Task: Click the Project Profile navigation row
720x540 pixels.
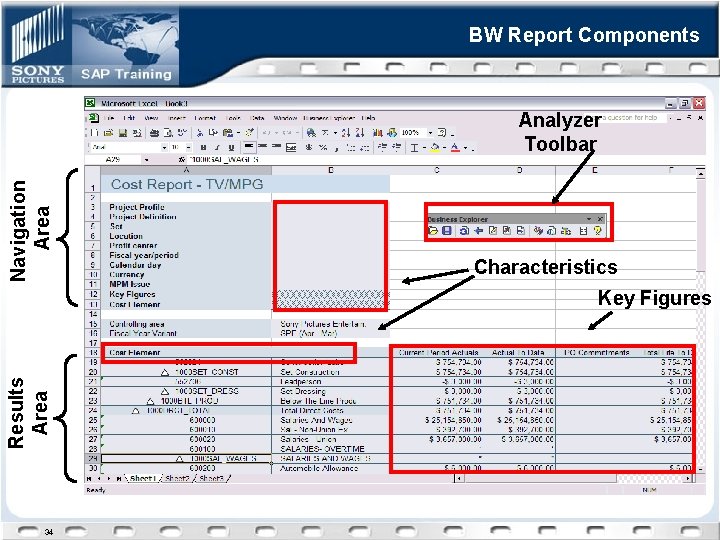Action: coord(186,207)
